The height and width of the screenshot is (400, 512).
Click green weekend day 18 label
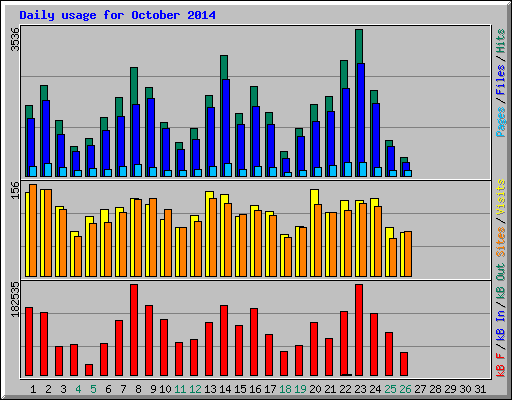285,389
